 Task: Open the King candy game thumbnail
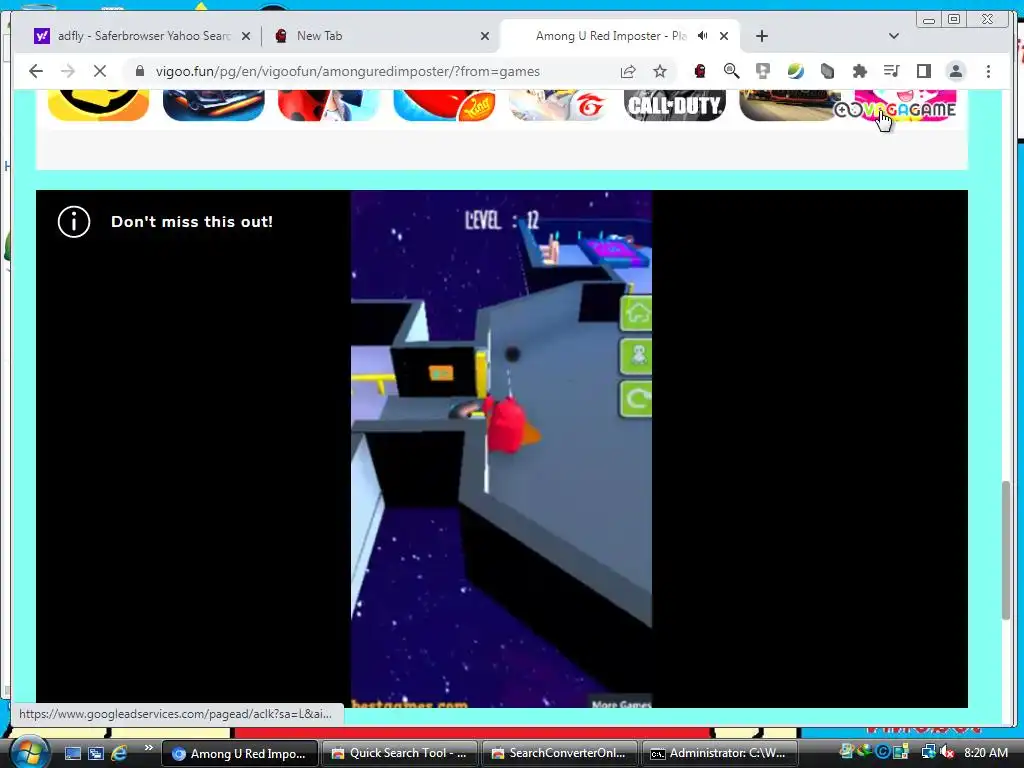coord(444,106)
